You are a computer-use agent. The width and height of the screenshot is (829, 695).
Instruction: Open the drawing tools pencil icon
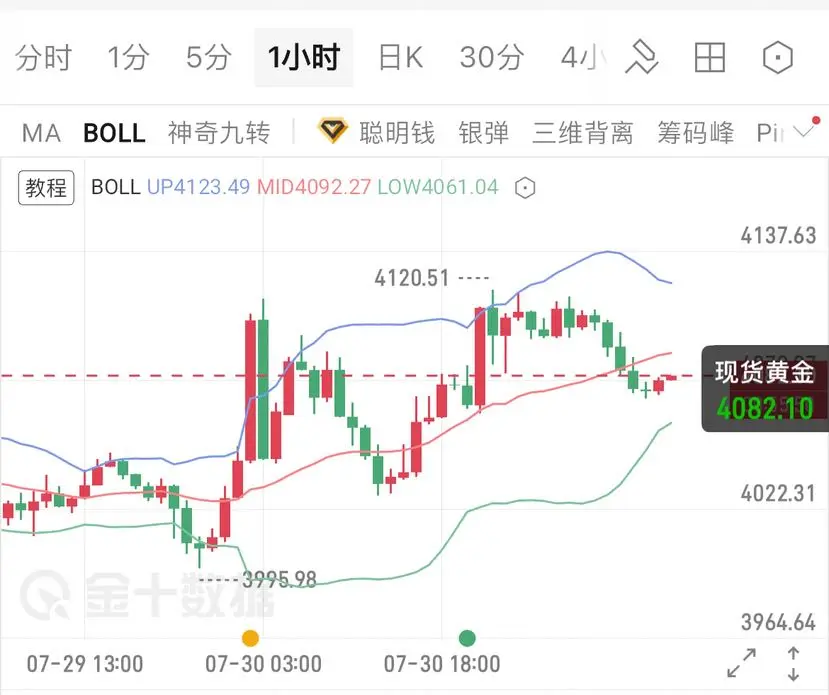coord(641,58)
